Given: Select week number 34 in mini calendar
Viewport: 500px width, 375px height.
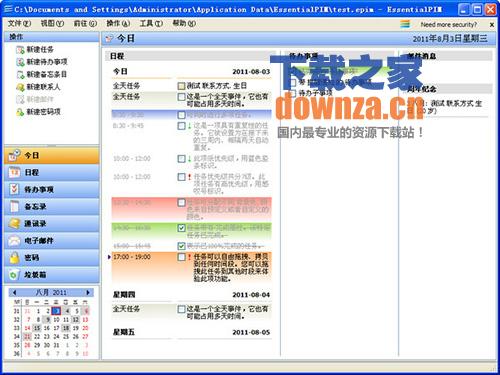Looking at the screenshot, I should point(17,337).
